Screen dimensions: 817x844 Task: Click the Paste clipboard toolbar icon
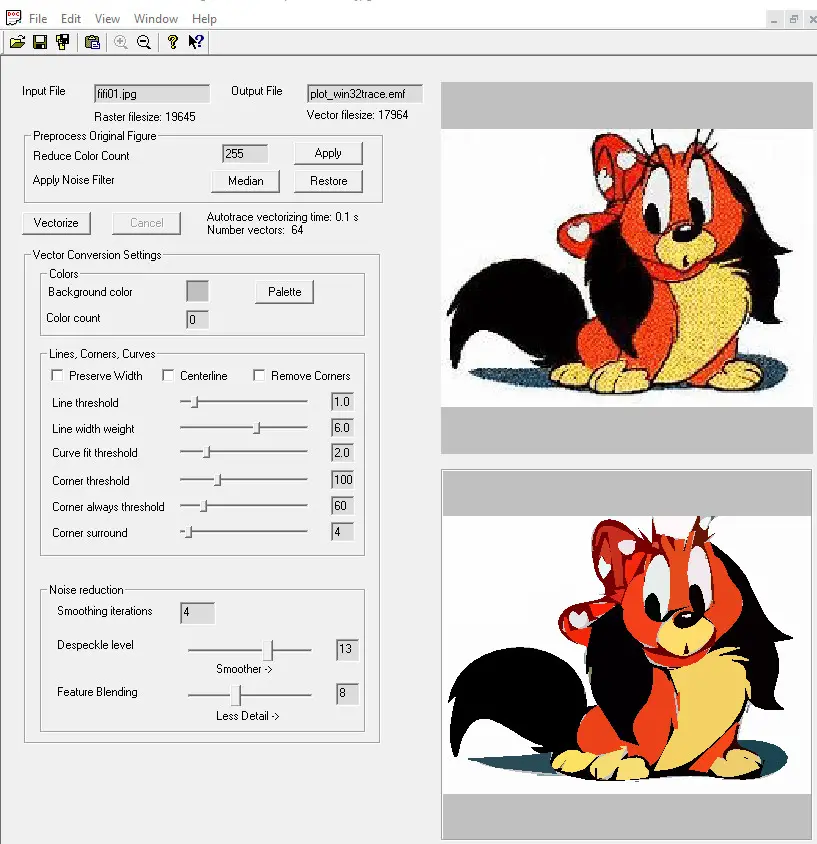click(x=93, y=42)
